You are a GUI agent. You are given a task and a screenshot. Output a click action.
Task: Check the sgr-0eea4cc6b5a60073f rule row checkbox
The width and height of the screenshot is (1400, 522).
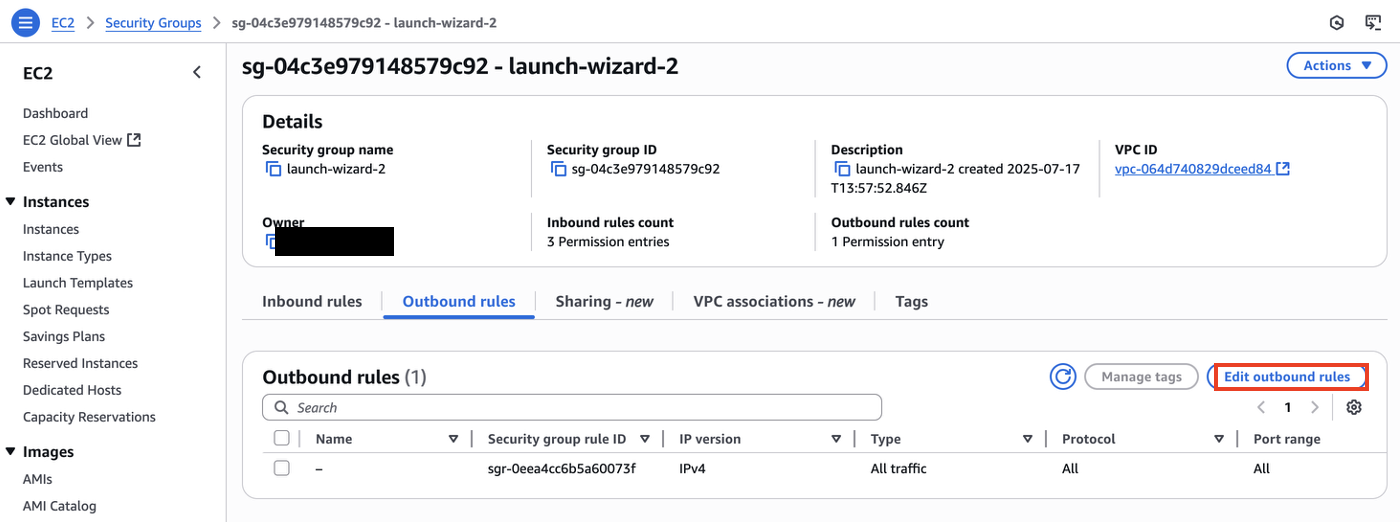(281, 468)
